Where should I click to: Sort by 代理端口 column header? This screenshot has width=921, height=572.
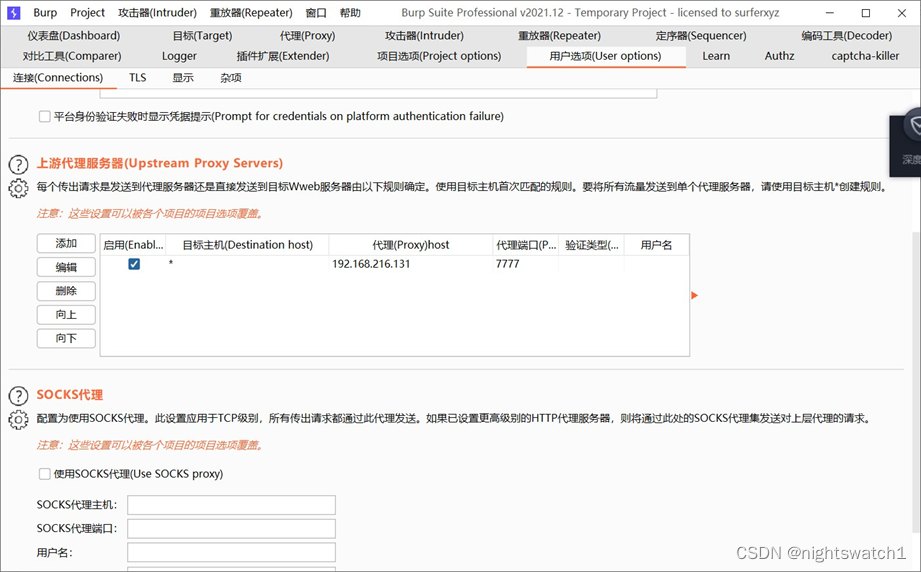pos(526,245)
